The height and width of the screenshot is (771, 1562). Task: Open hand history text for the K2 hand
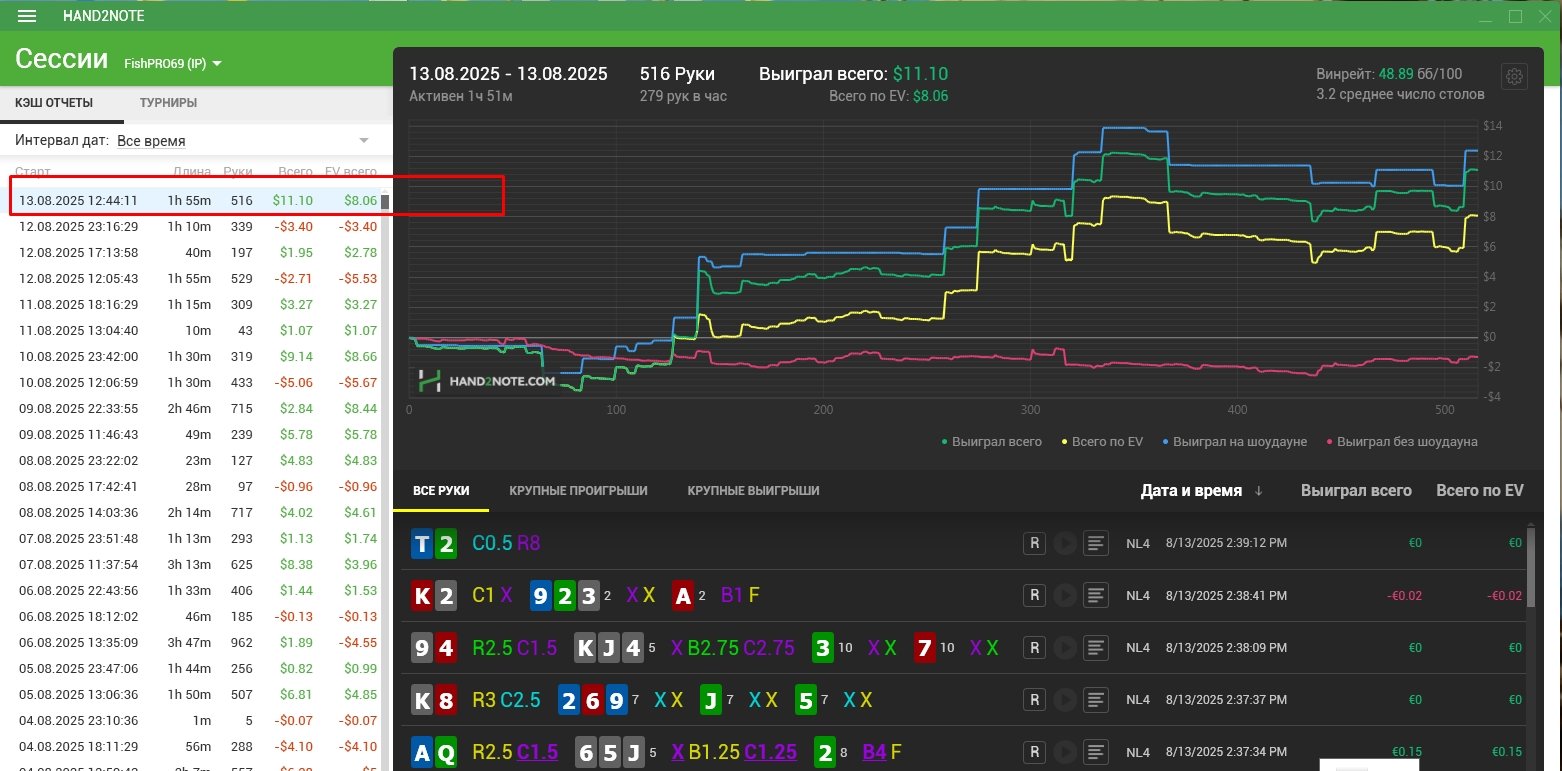click(x=1097, y=595)
